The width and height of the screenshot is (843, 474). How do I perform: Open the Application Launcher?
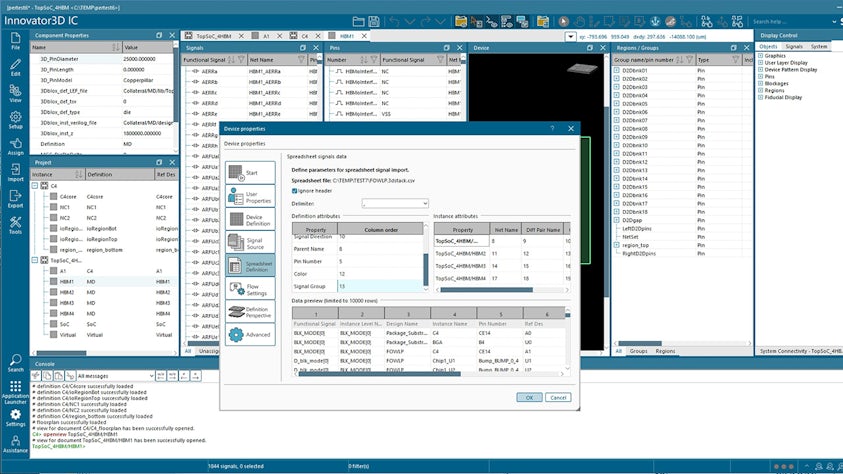tap(15, 393)
